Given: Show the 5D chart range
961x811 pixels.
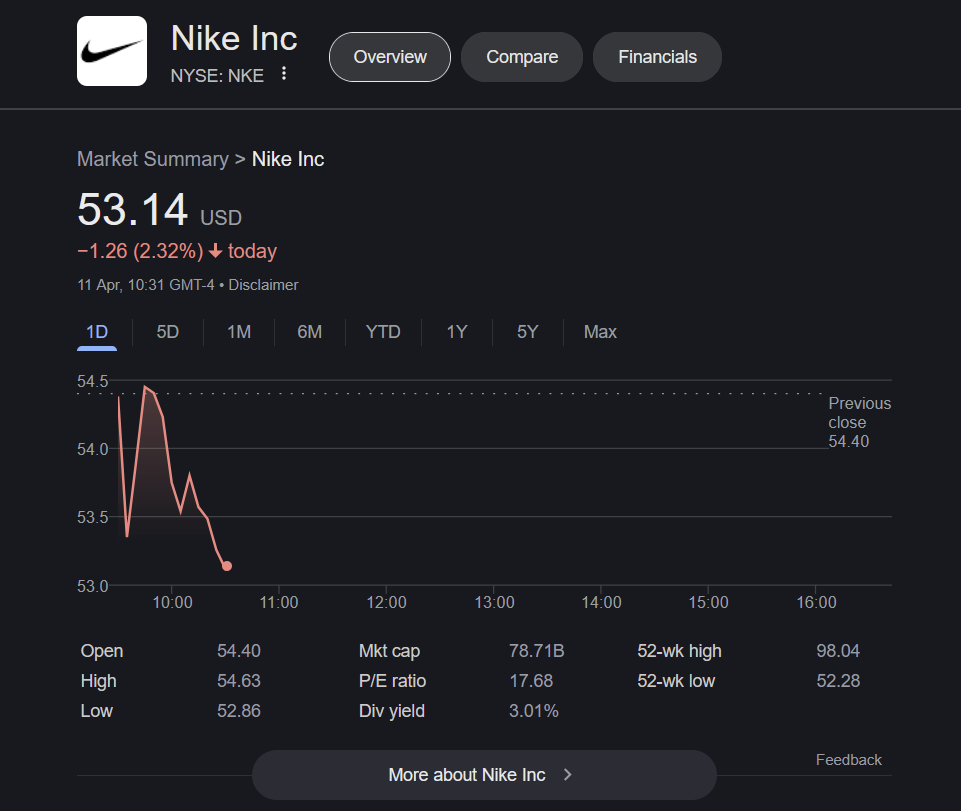Looking at the screenshot, I should click(x=167, y=332).
